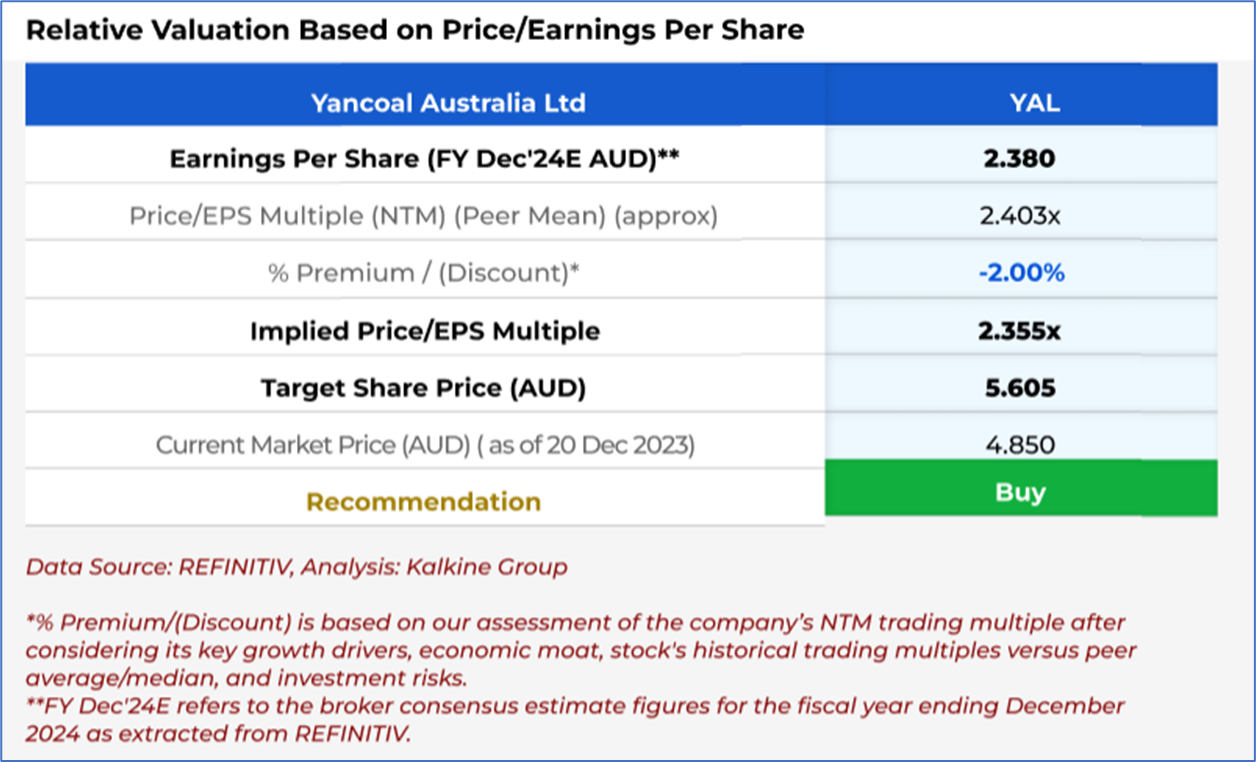This screenshot has height=762, width=1256.
Task: Select the Price/EPS Multiple (NTM) label
Action: click(x=423, y=215)
